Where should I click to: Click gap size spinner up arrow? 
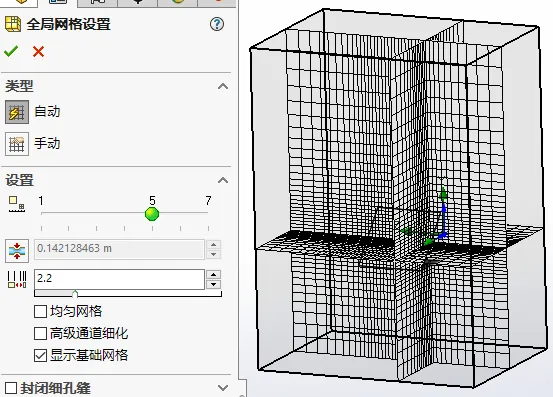213,244
